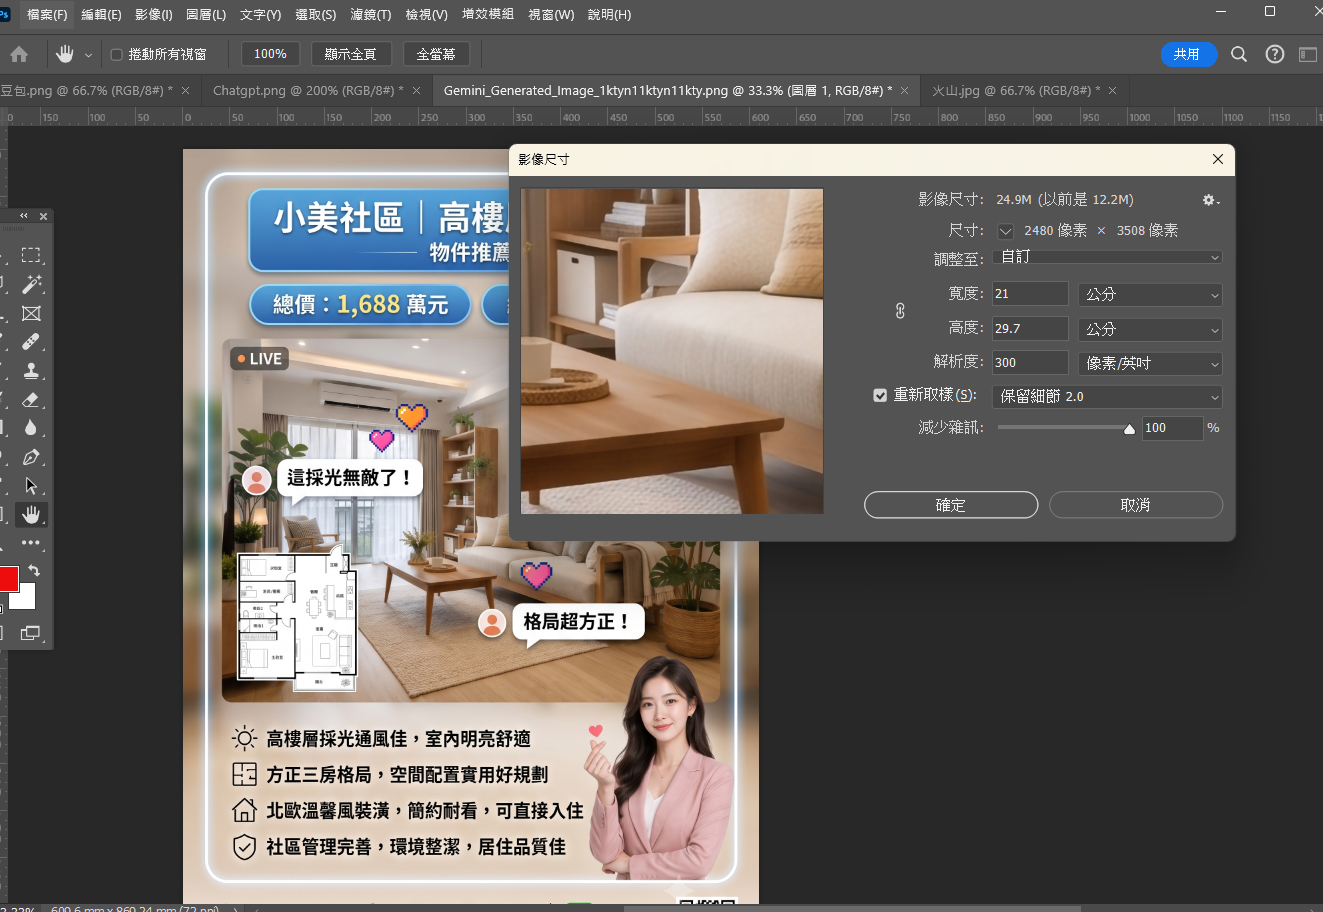This screenshot has width=1323, height=912.
Task: Open the 文字 menu
Action: [261, 14]
